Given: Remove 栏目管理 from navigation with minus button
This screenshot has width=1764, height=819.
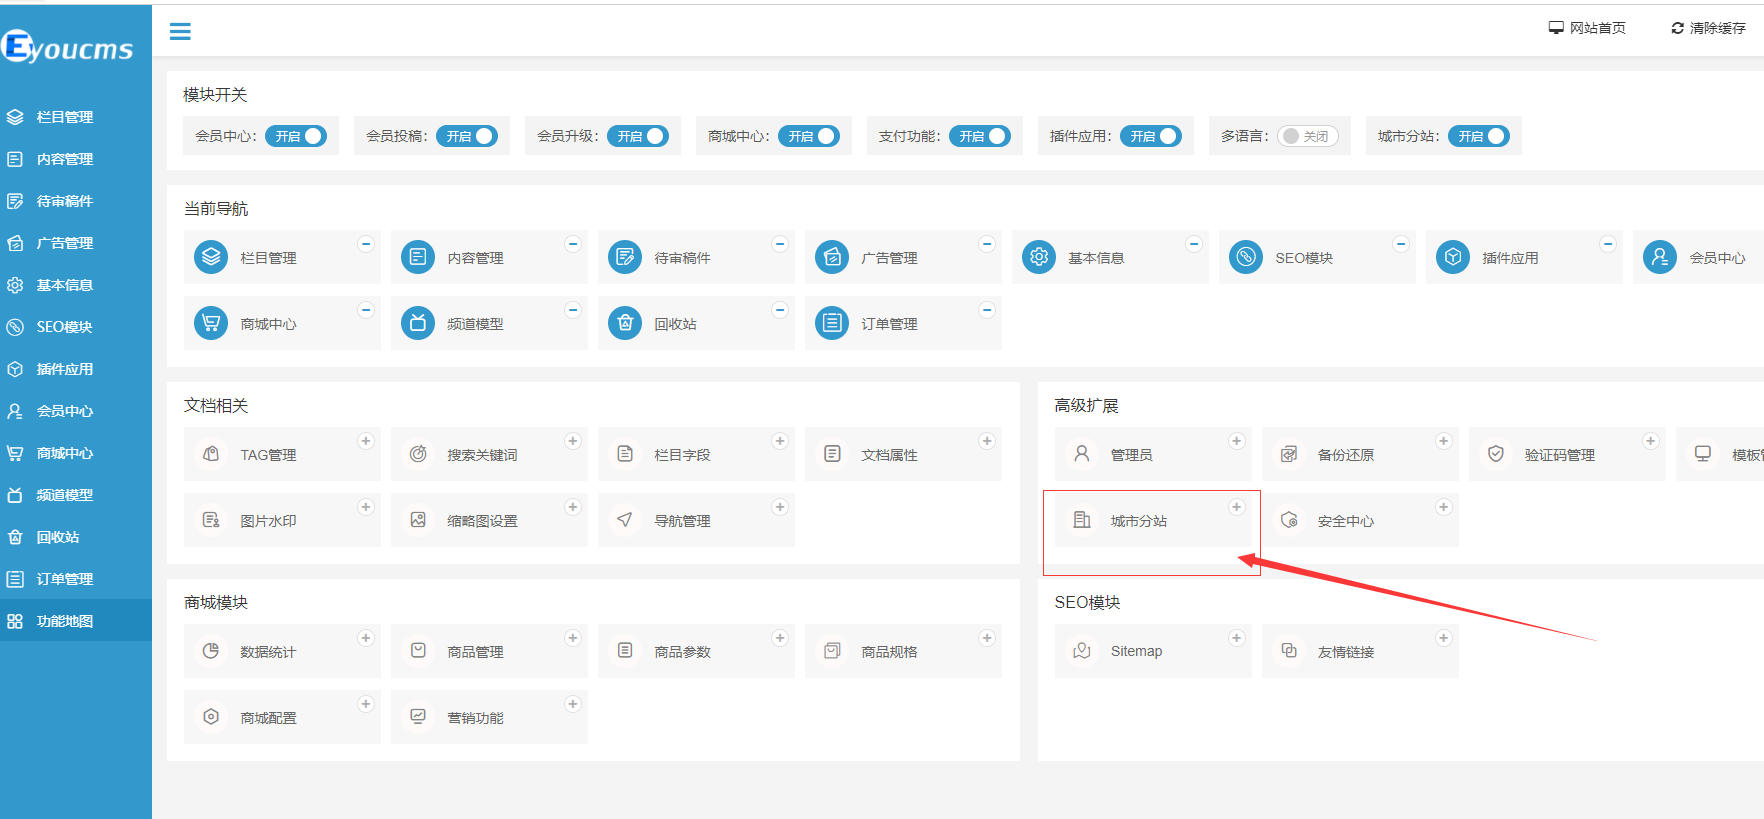Looking at the screenshot, I should [366, 244].
